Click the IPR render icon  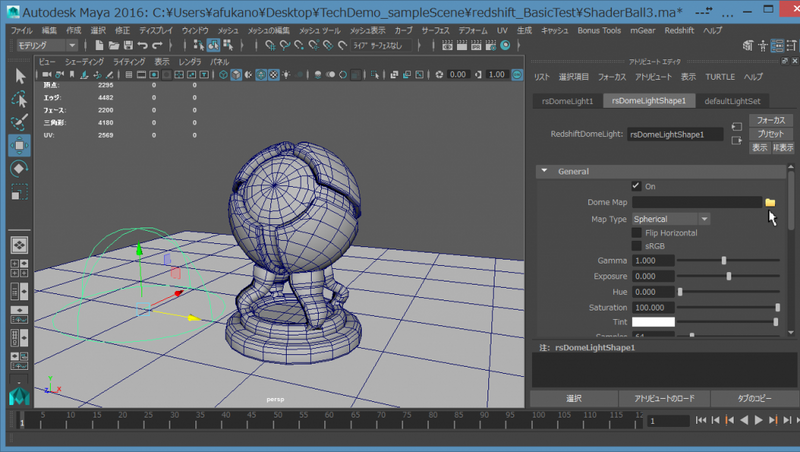[x=476, y=45]
